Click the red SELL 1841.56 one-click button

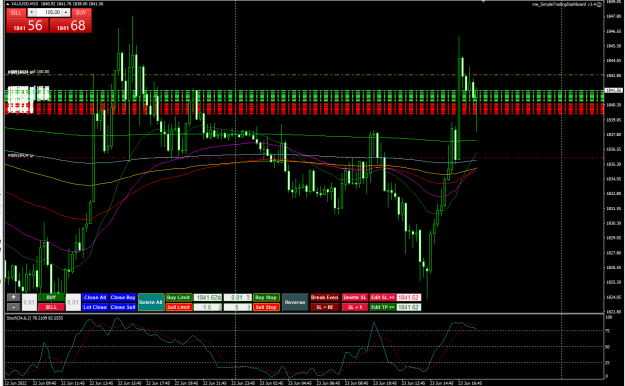28,25
